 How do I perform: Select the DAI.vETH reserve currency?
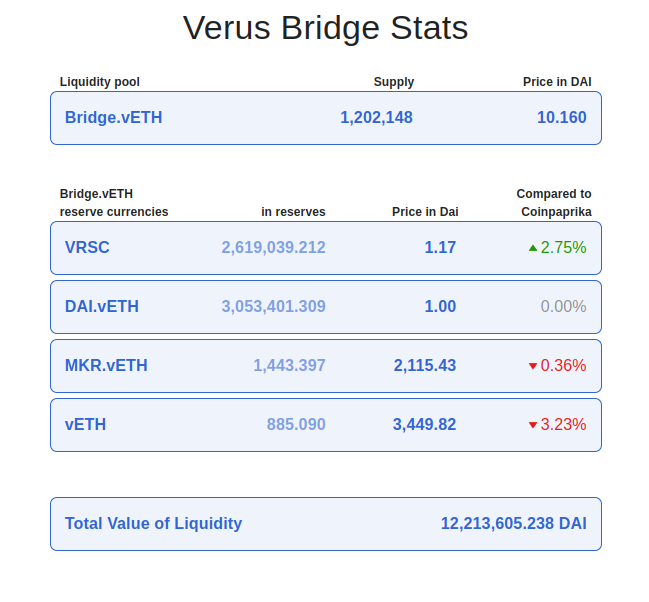(x=102, y=307)
